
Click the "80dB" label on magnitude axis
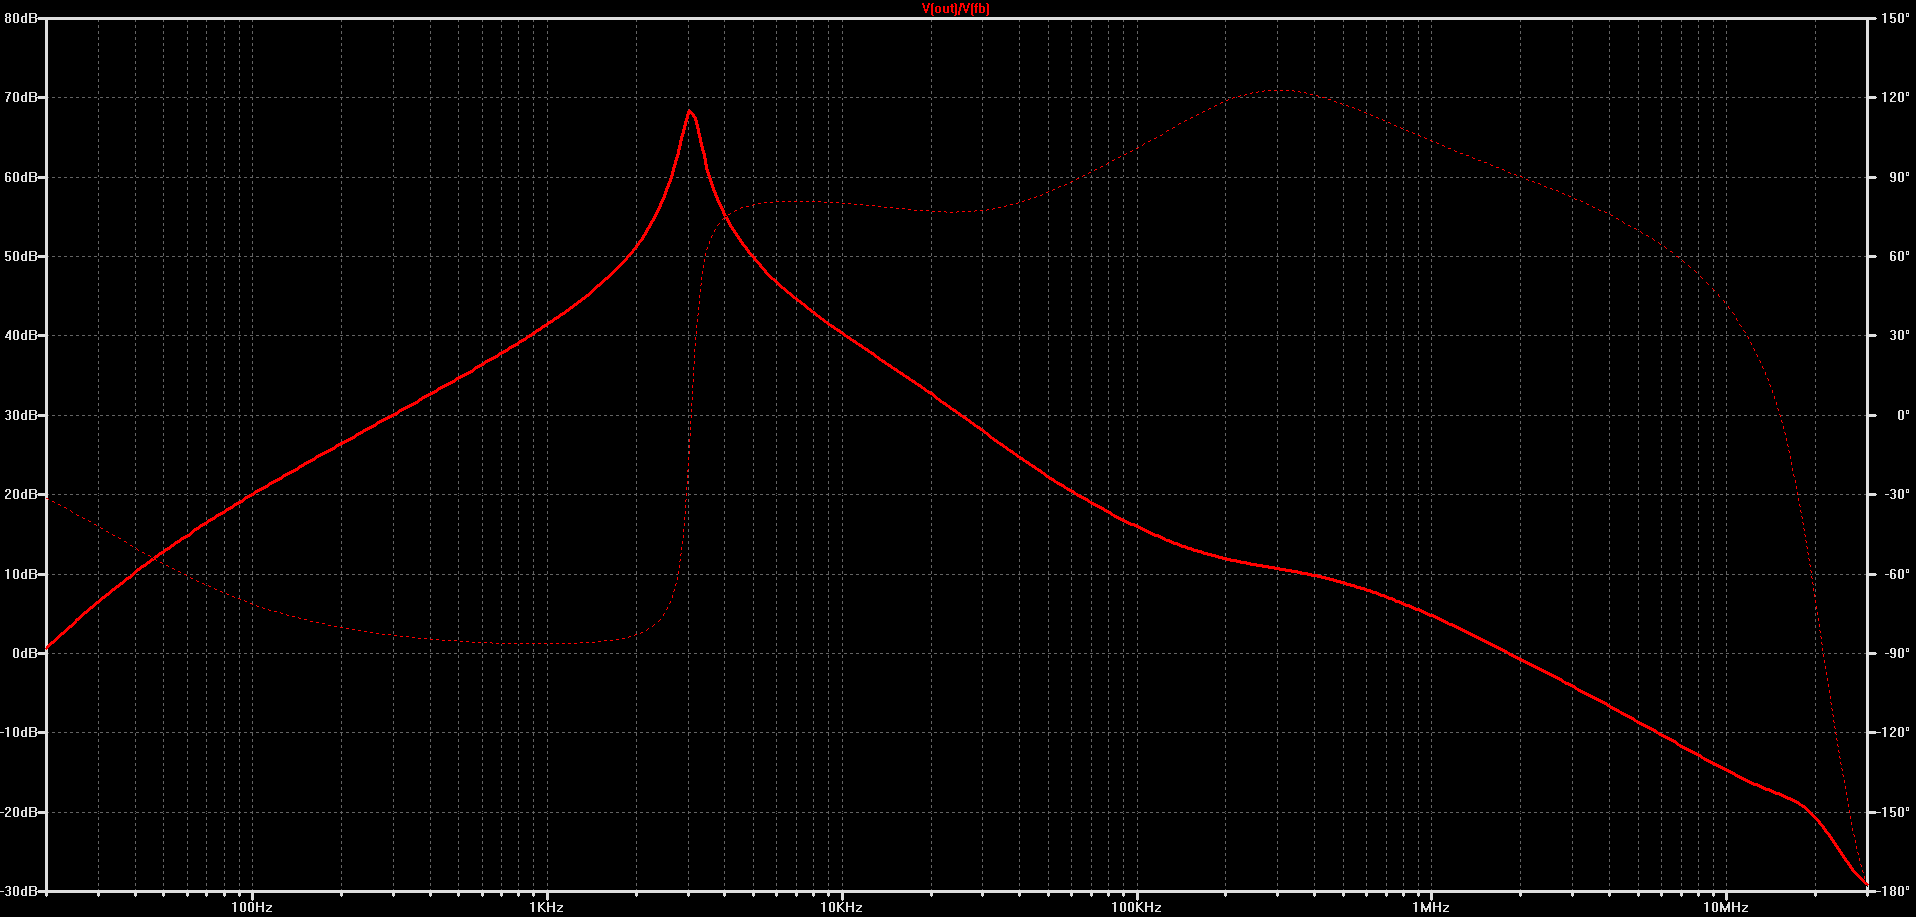21,18
